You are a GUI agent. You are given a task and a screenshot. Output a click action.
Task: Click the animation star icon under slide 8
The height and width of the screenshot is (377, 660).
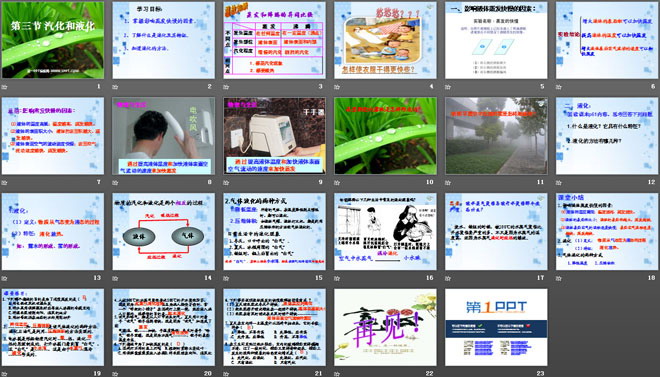[x=115, y=183]
